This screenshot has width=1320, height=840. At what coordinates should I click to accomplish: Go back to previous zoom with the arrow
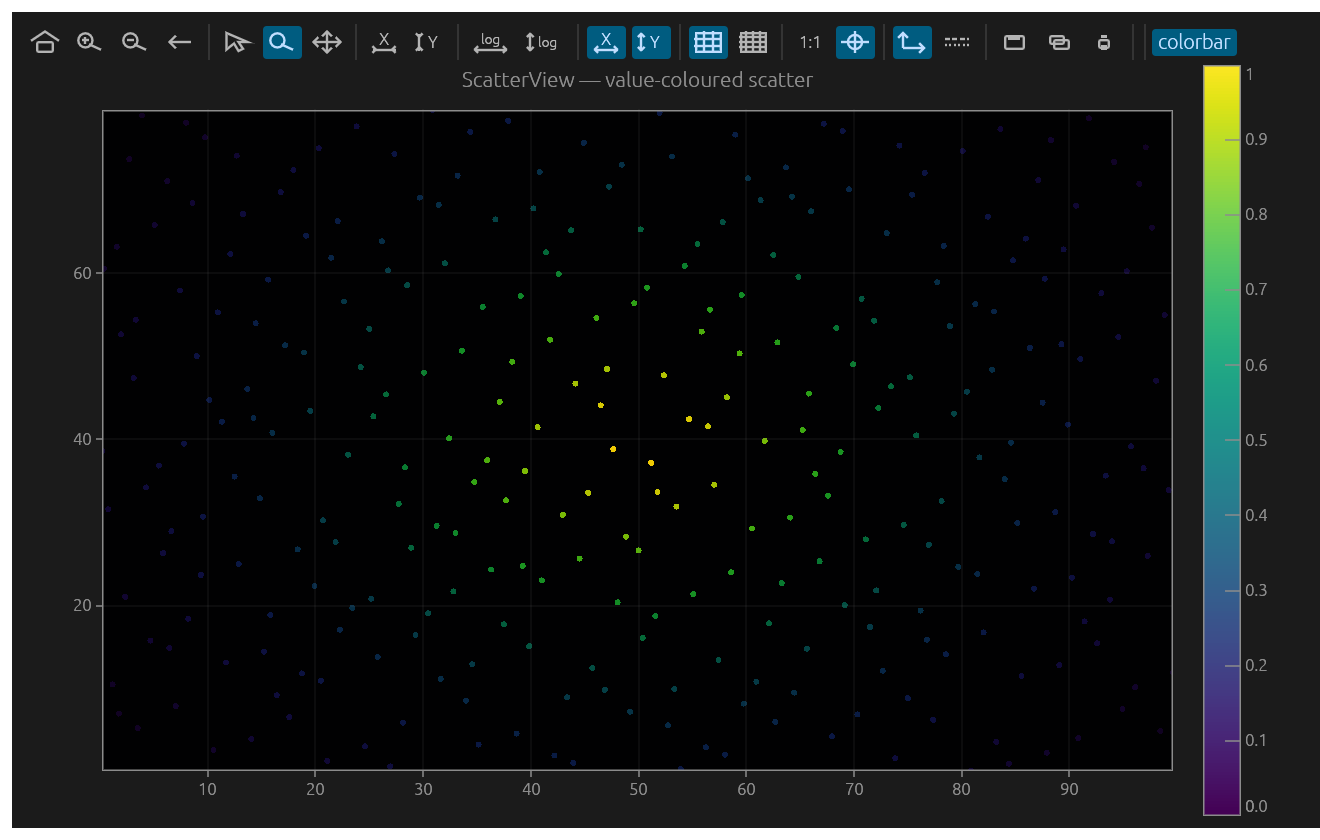point(179,42)
